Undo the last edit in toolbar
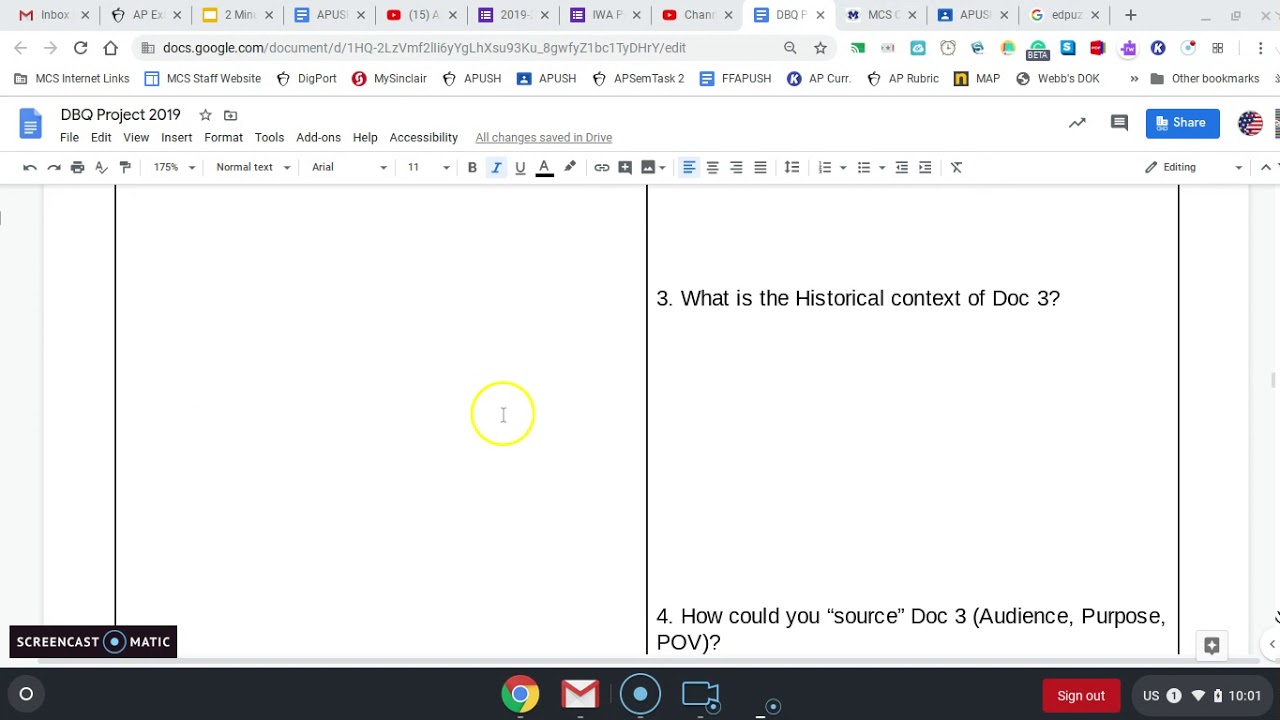1280x720 pixels. pyautogui.click(x=30, y=167)
